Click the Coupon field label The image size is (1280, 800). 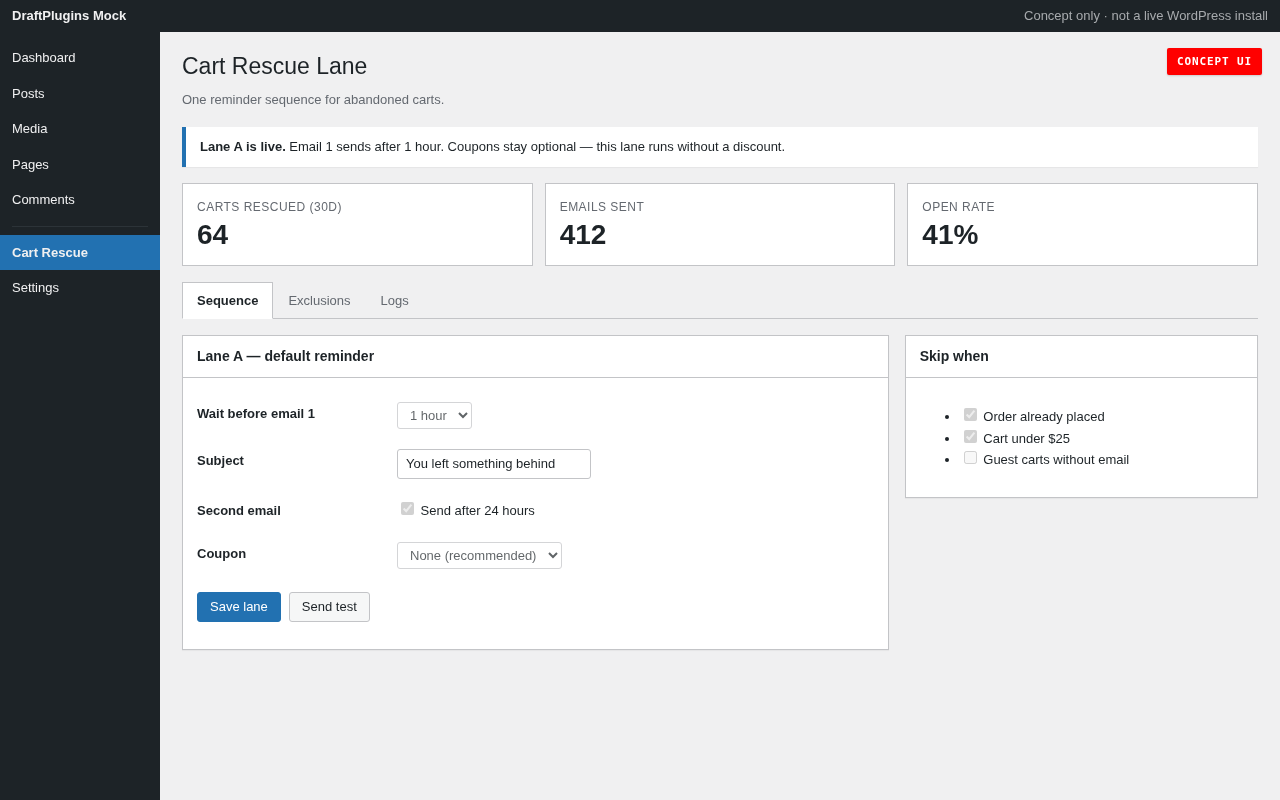221,554
